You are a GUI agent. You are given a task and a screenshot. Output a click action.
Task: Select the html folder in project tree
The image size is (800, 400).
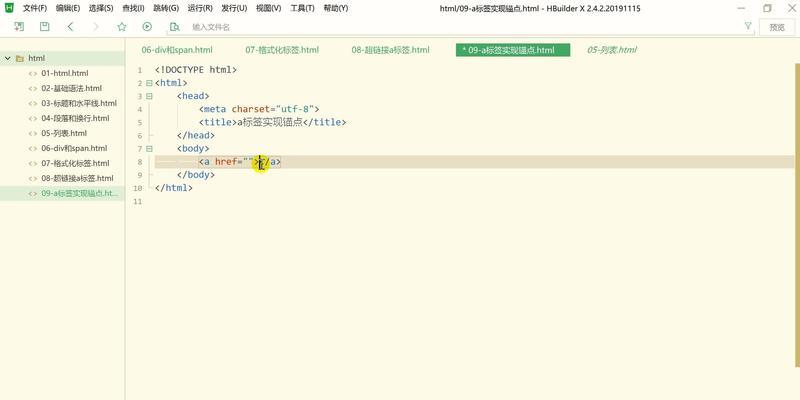coord(62,59)
